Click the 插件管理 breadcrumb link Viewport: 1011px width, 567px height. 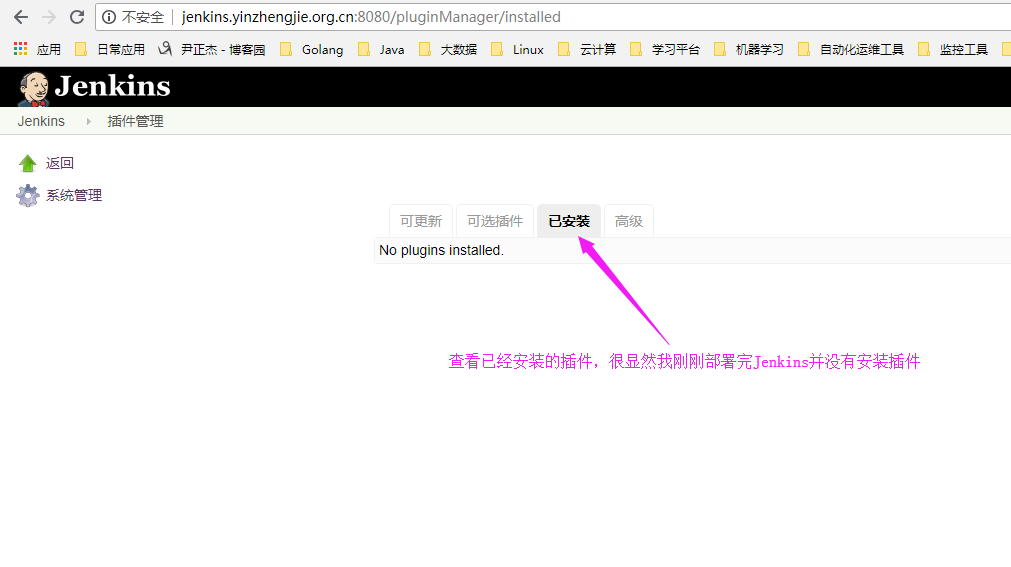tap(135, 121)
